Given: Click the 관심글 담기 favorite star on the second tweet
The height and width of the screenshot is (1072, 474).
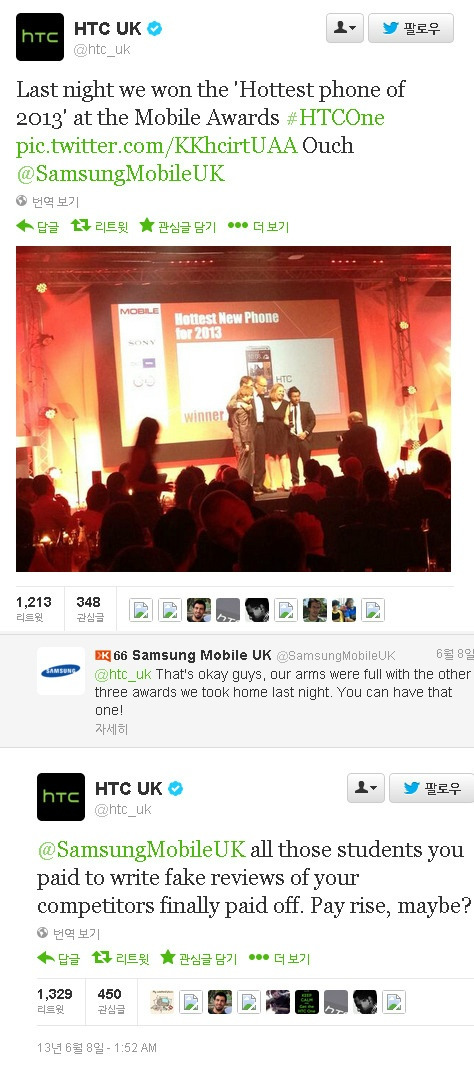Looking at the screenshot, I should [x=168, y=957].
